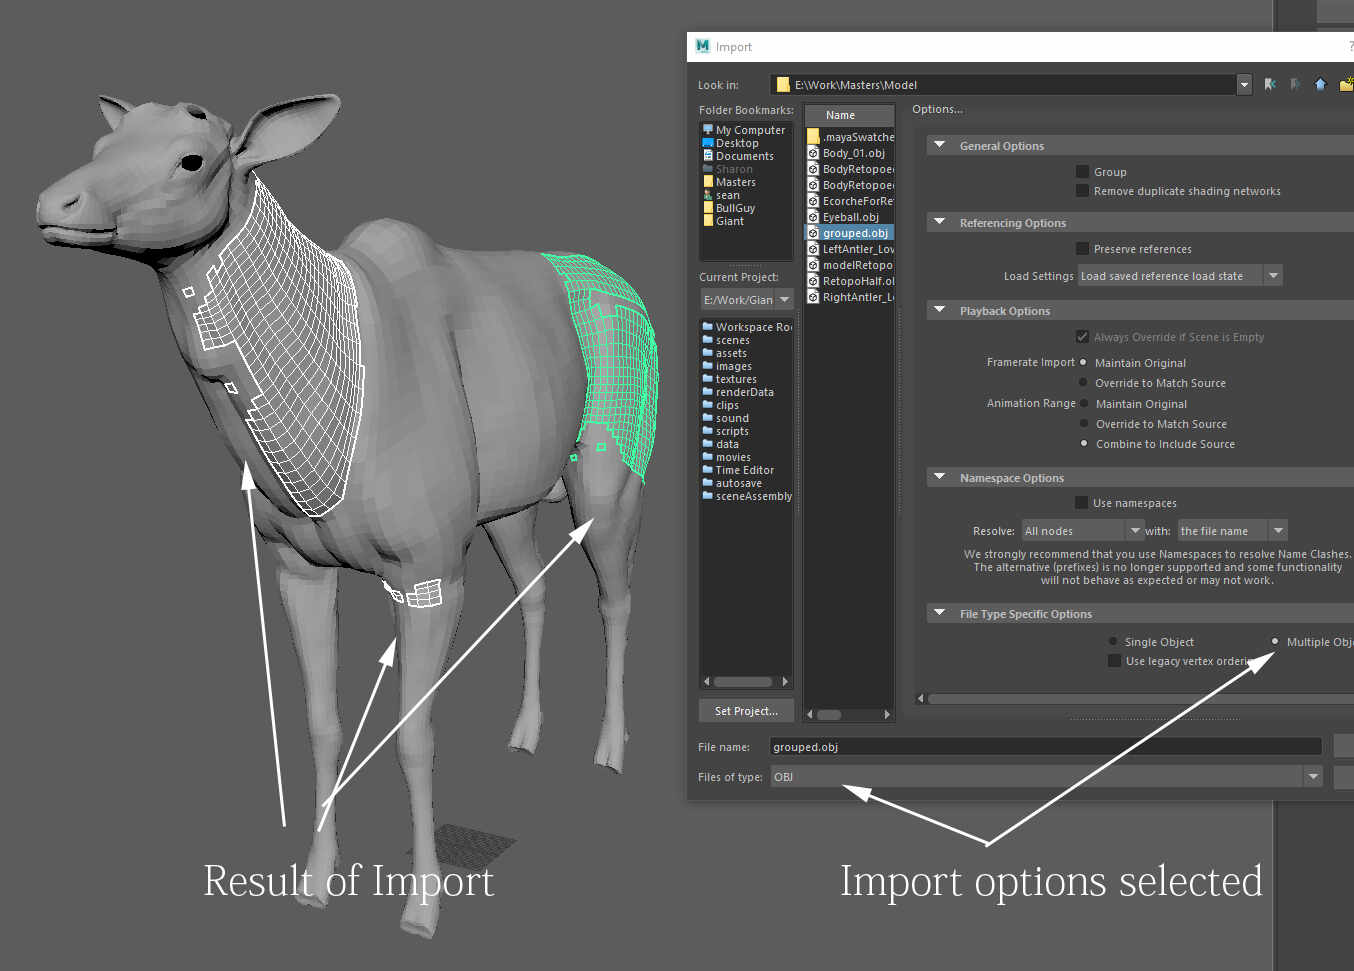The width and height of the screenshot is (1354, 971).
Task: Click the Back navigation icon in the Import dialog
Action: coord(1270,85)
